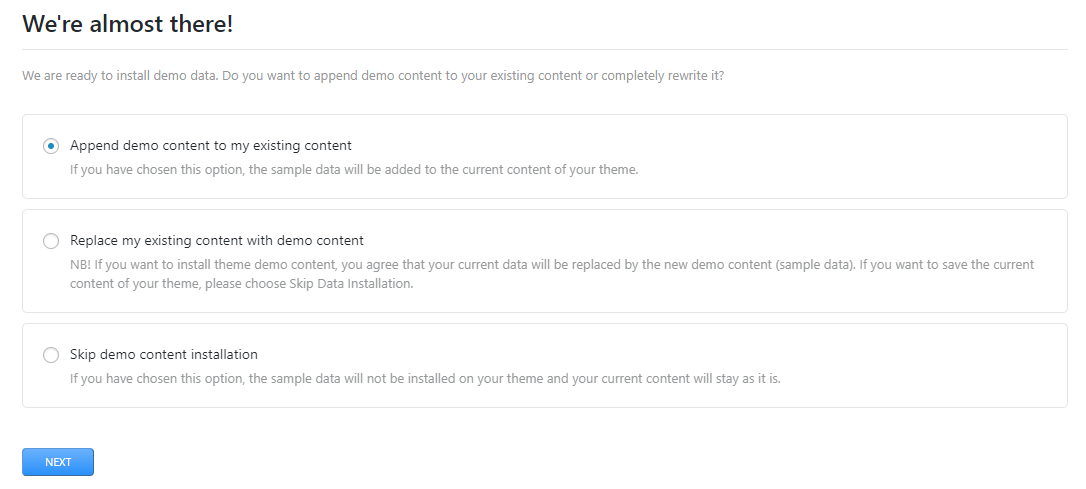Screen dimensions: 1086x489
Task: Select the Append demo content radio button
Action: point(51,146)
